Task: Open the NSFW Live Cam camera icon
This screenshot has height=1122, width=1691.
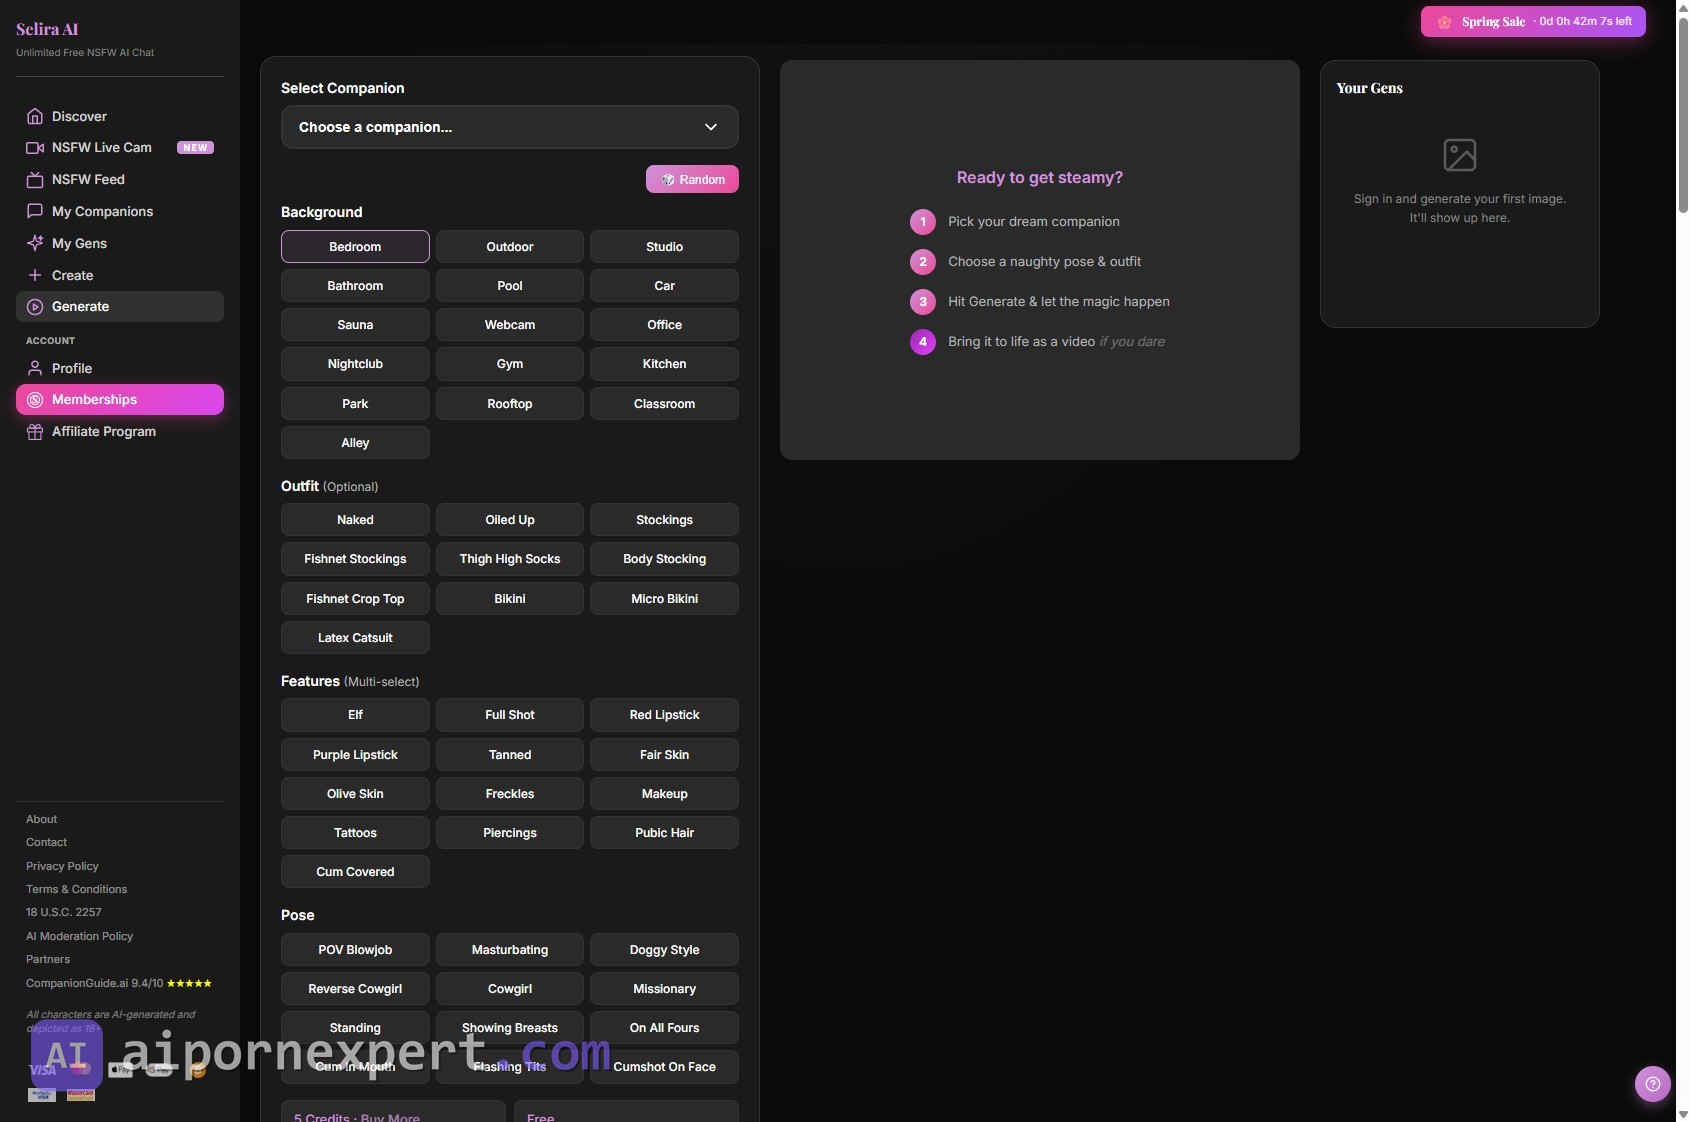Action: 35,148
